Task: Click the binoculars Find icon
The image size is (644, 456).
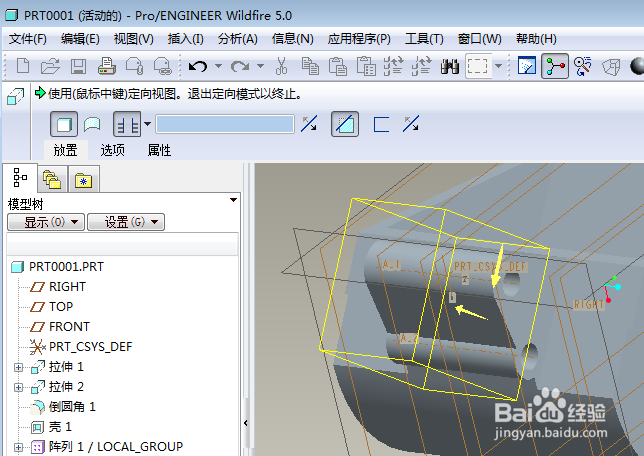Action: pyautogui.click(x=450, y=66)
